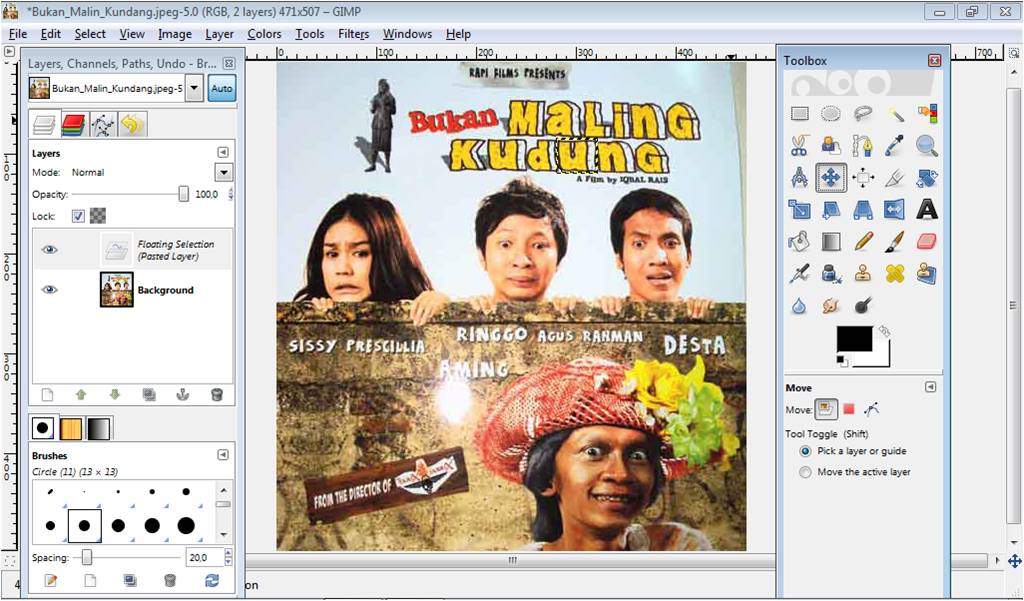Select the Free Select lasso tool
The image size is (1024, 601).
(x=863, y=114)
